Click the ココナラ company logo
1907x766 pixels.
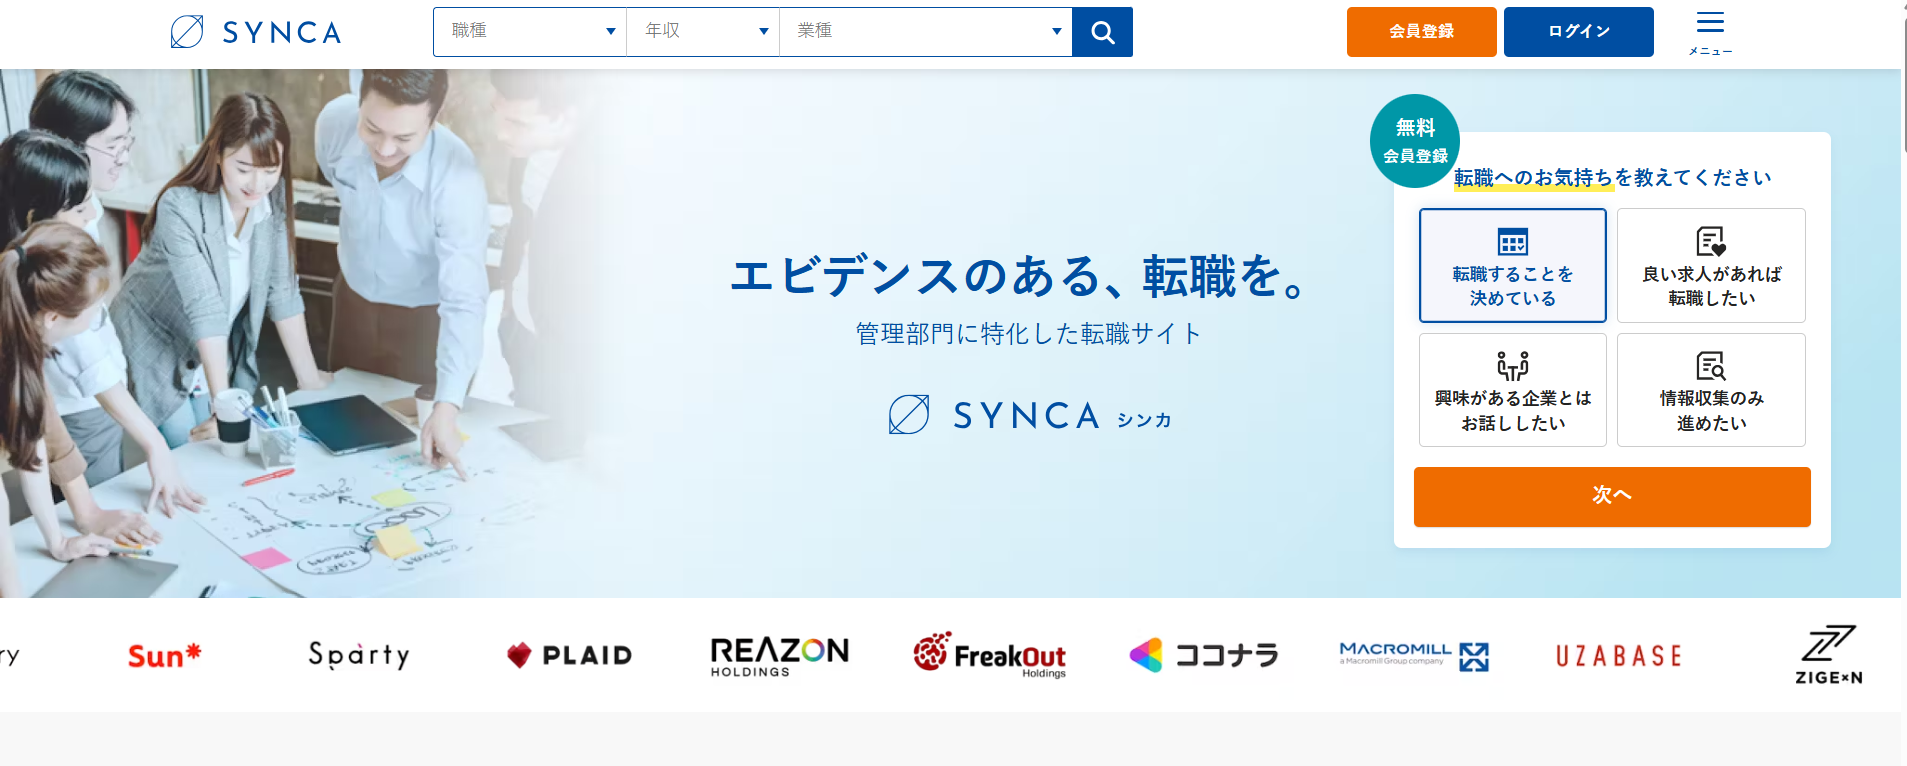tap(1204, 655)
